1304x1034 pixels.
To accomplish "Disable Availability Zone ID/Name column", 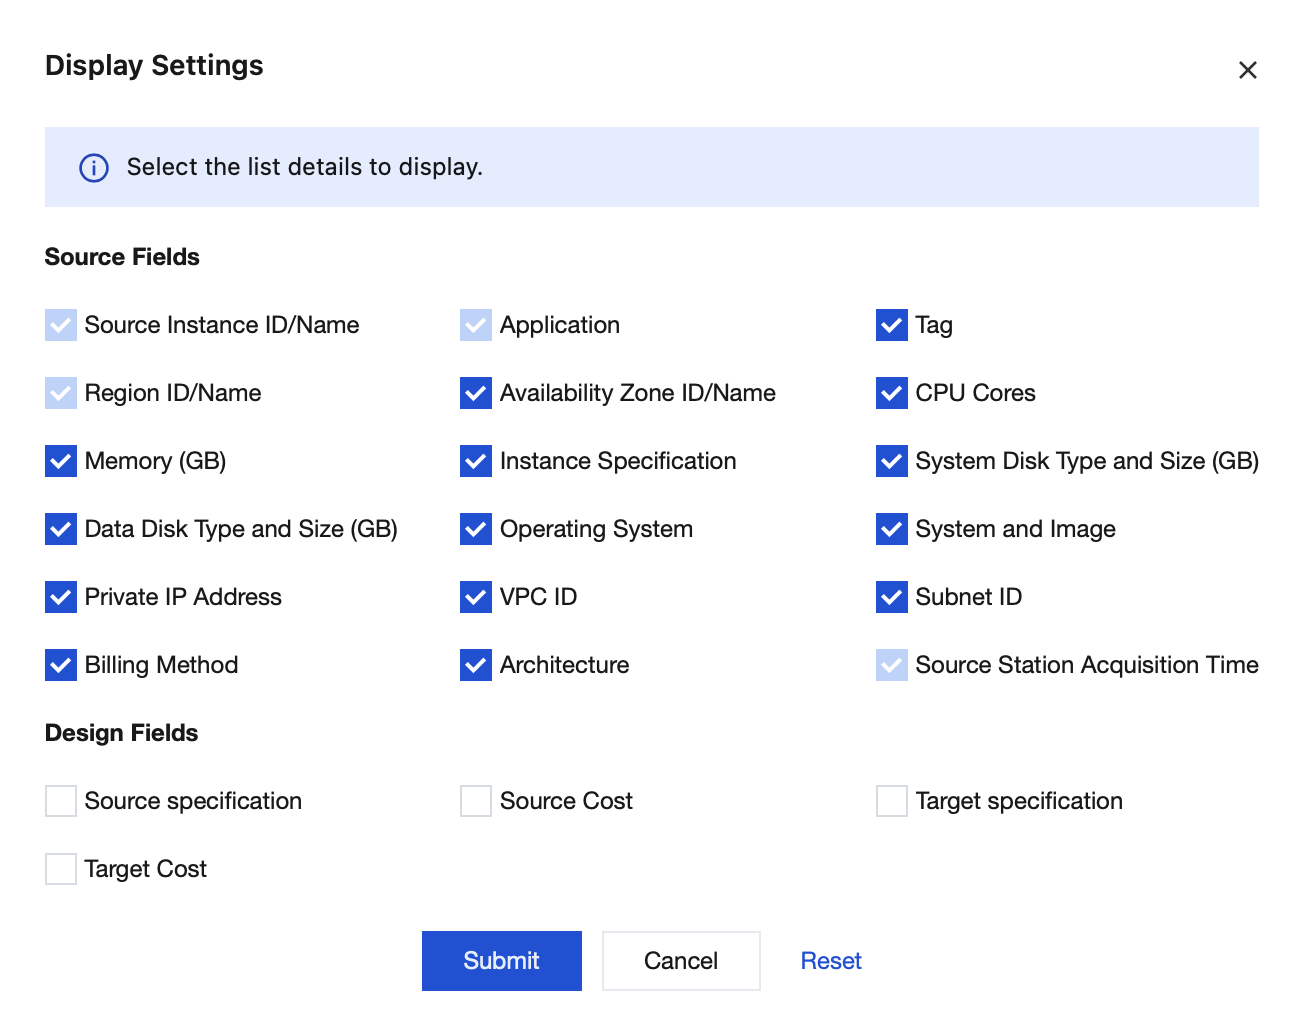I will coord(476,393).
